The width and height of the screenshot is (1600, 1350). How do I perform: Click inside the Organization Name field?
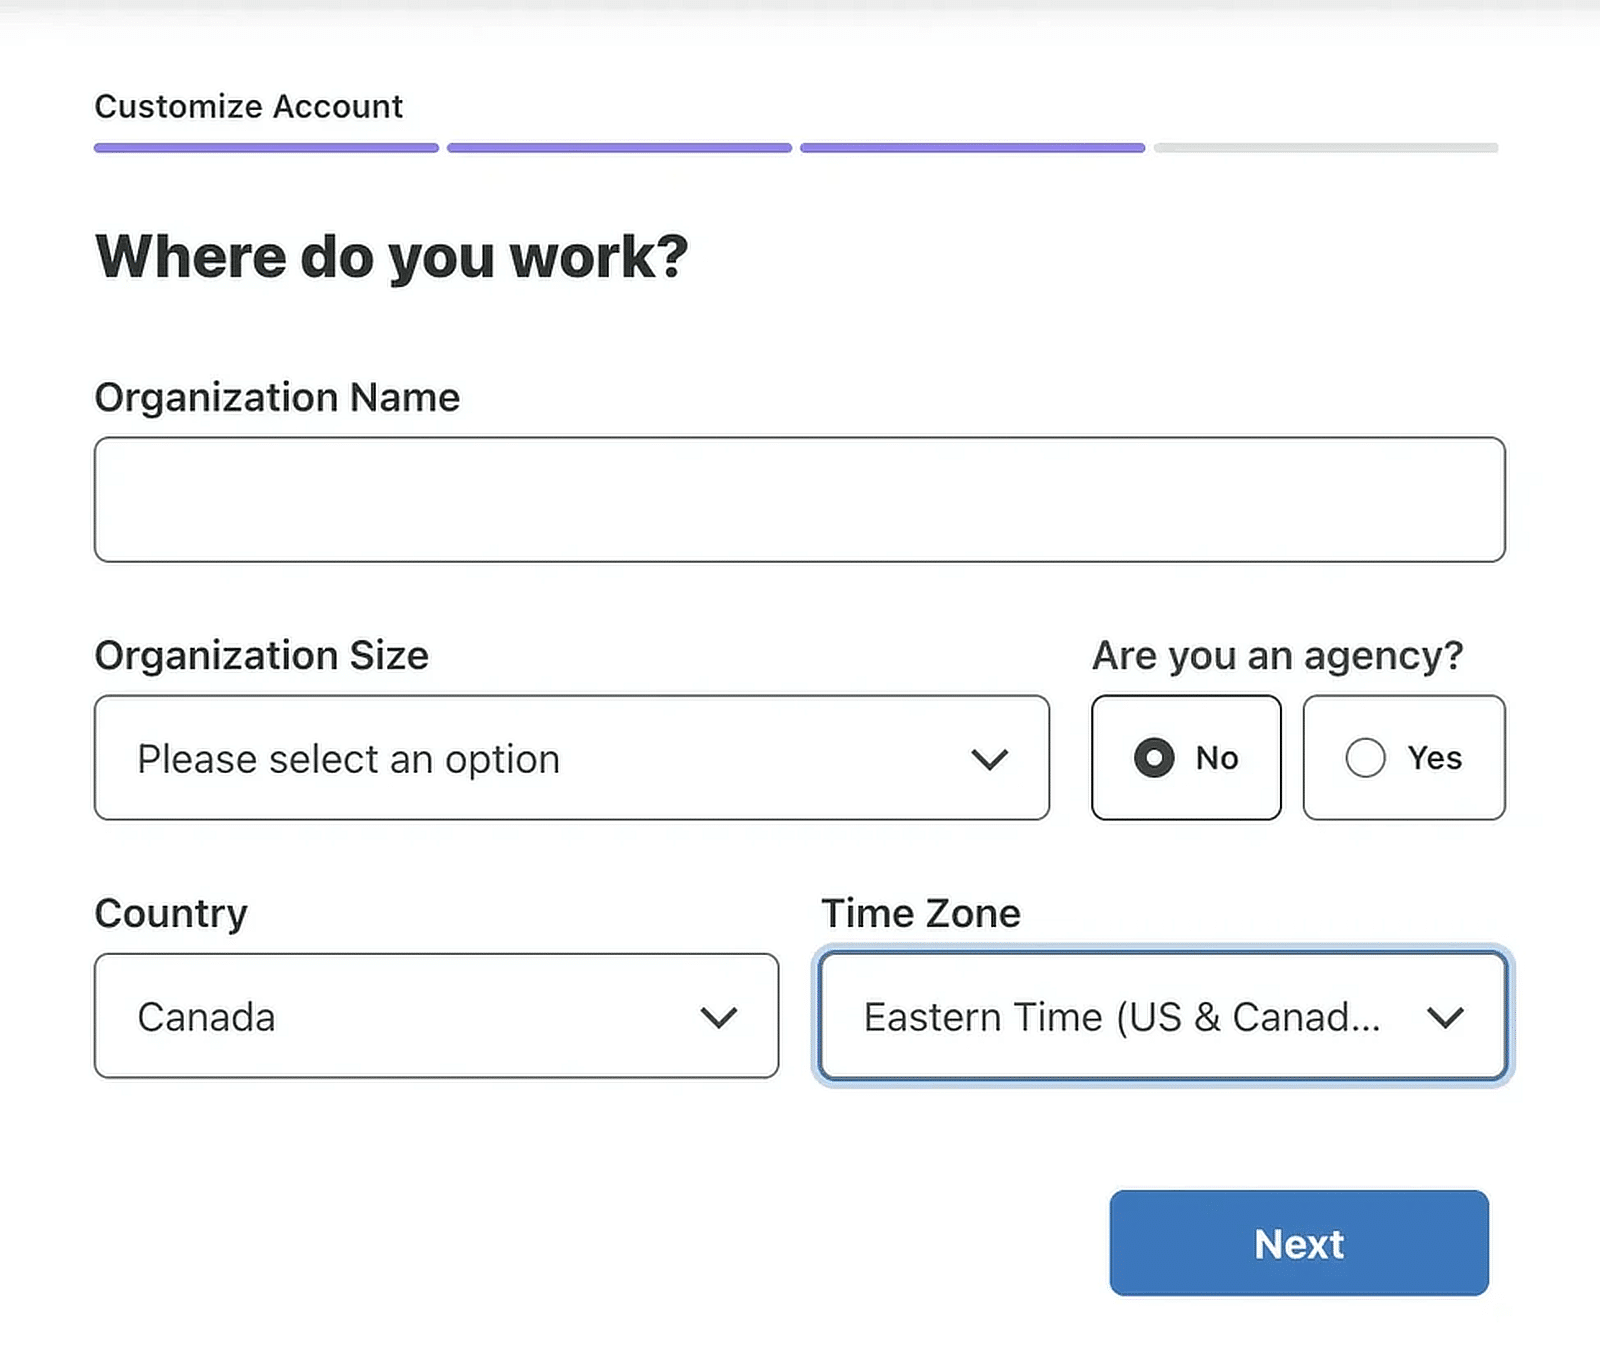[800, 498]
